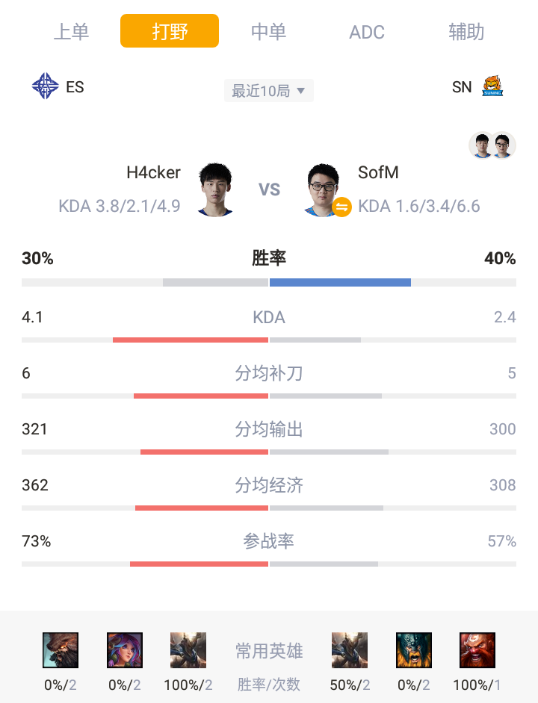Open H4cker's player portrait
The image size is (538, 703).
[215, 190]
